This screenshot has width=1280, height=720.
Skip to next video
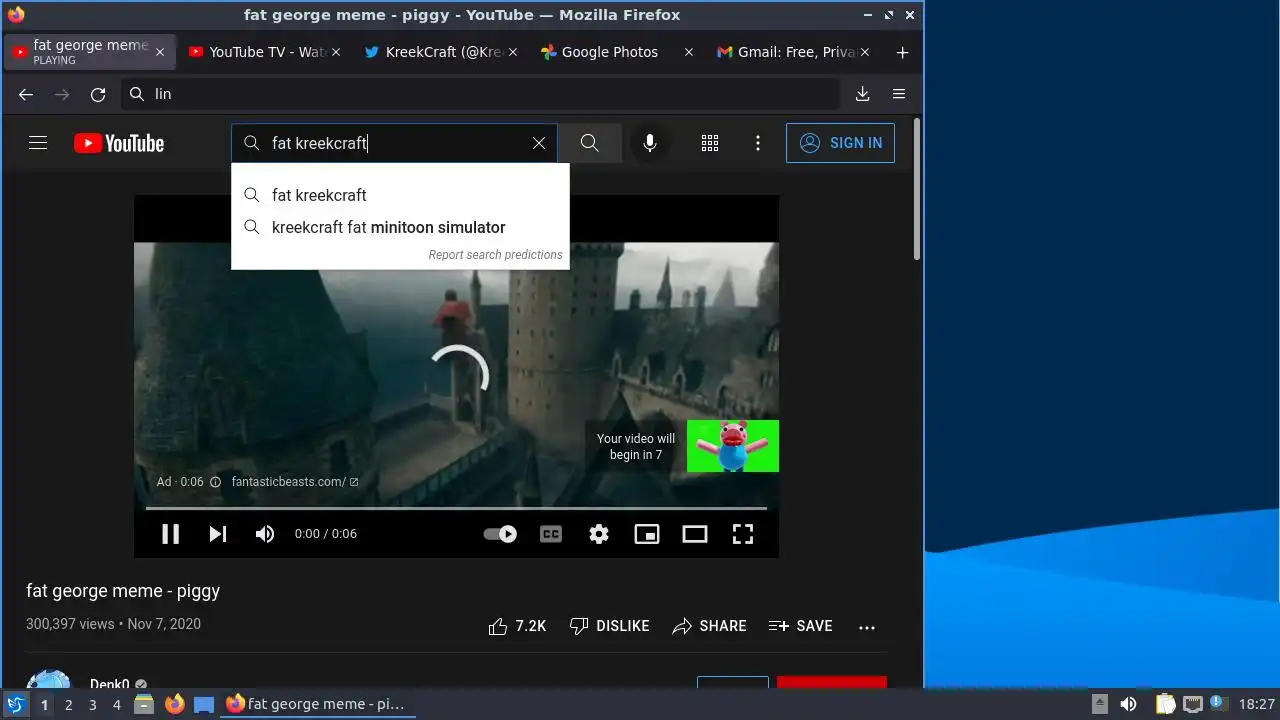(x=218, y=534)
